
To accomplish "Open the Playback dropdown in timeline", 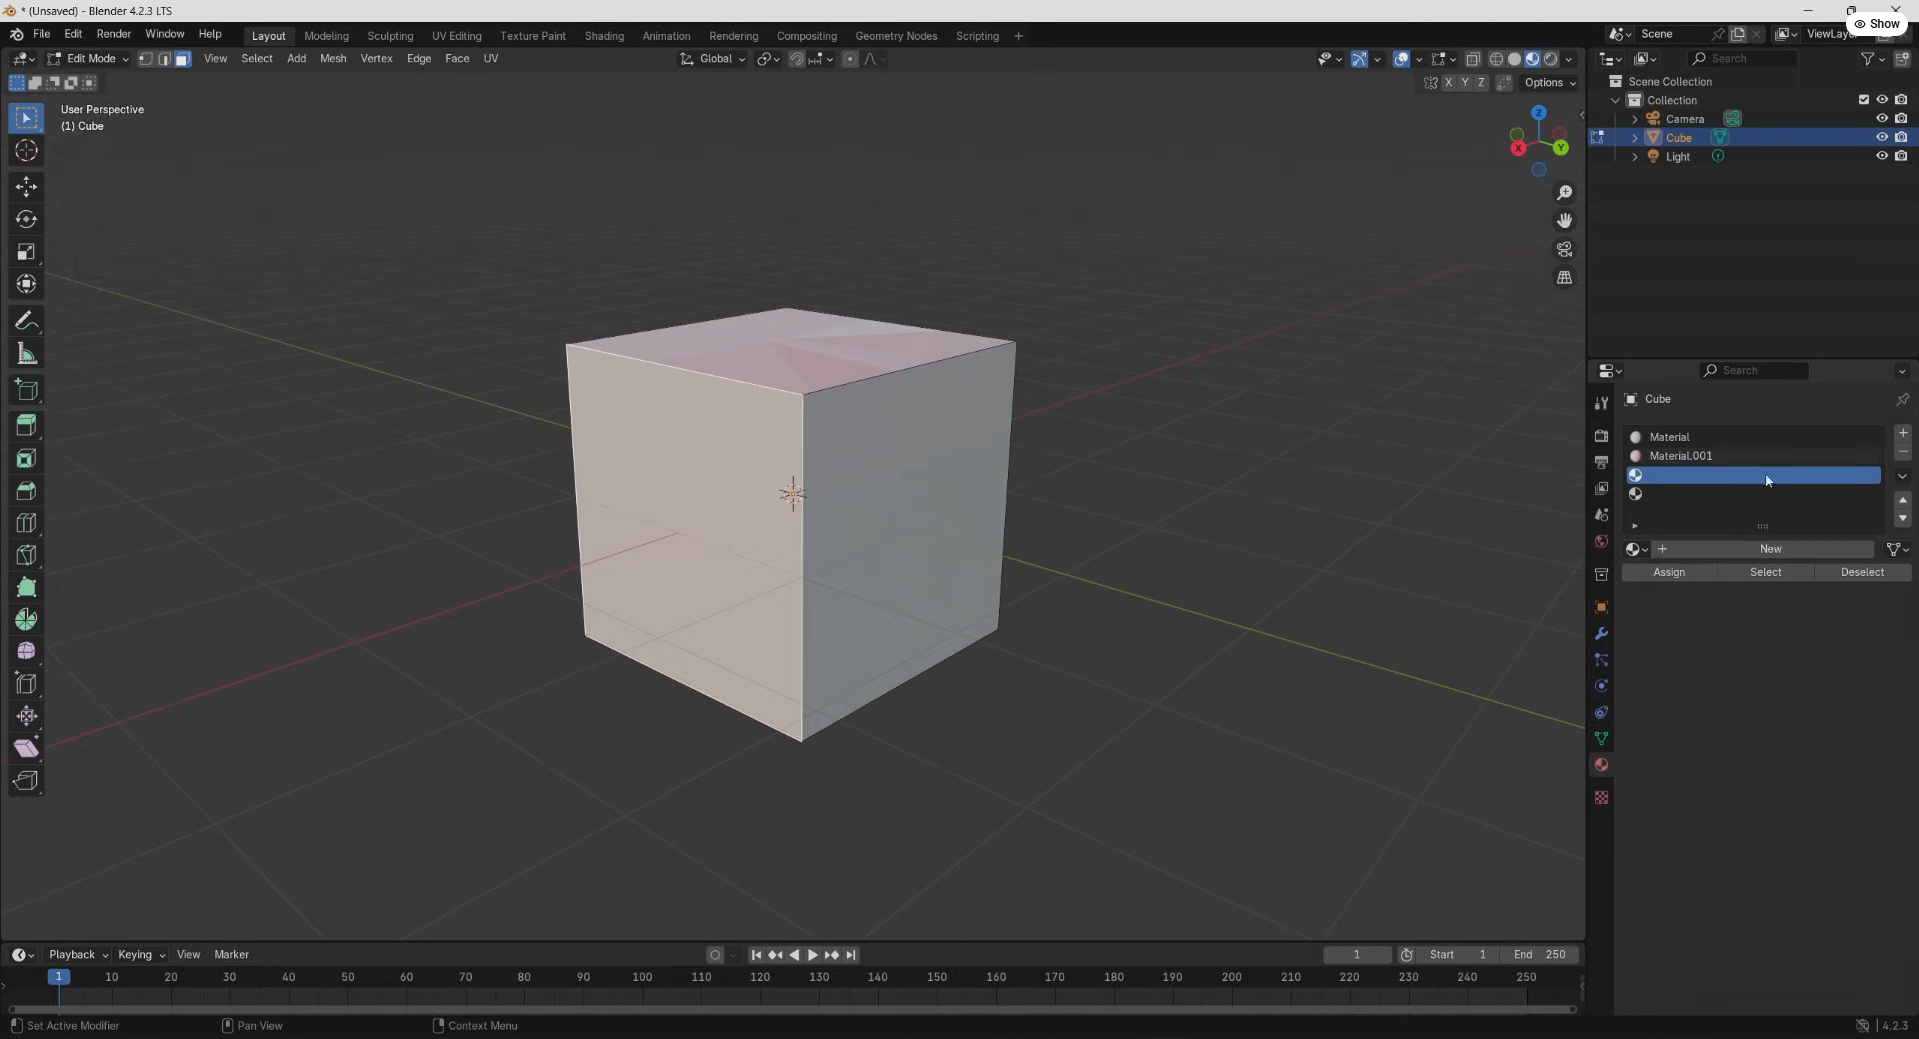I will (78, 955).
